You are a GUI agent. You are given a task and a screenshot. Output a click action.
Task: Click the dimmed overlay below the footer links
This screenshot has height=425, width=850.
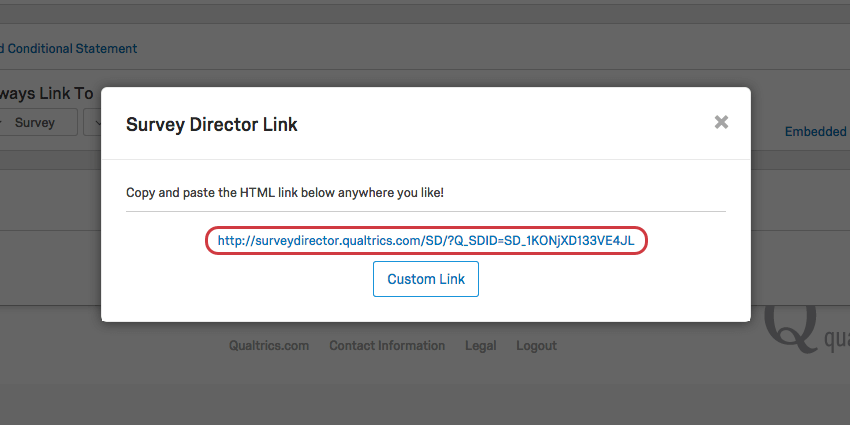[x=425, y=405]
